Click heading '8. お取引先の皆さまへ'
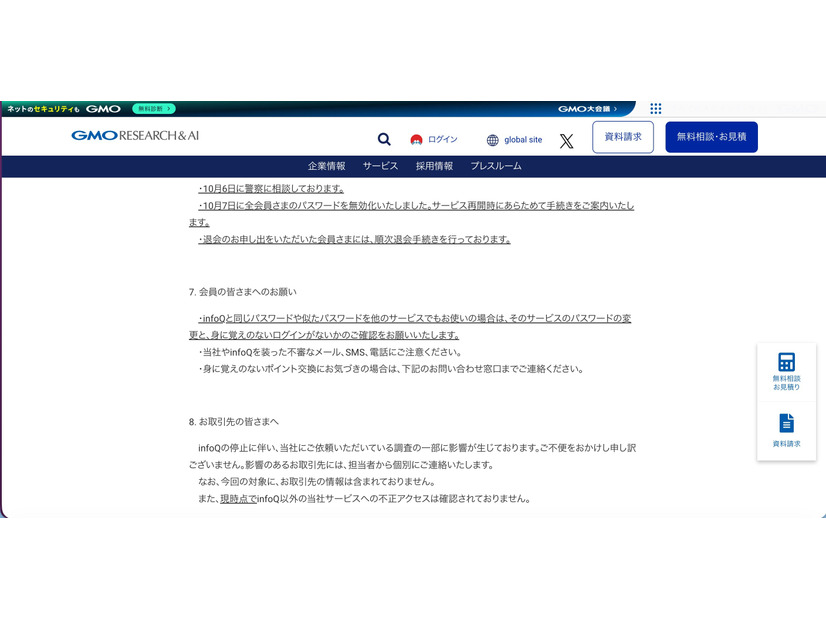The height and width of the screenshot is (620, 826). pos(234,421)
